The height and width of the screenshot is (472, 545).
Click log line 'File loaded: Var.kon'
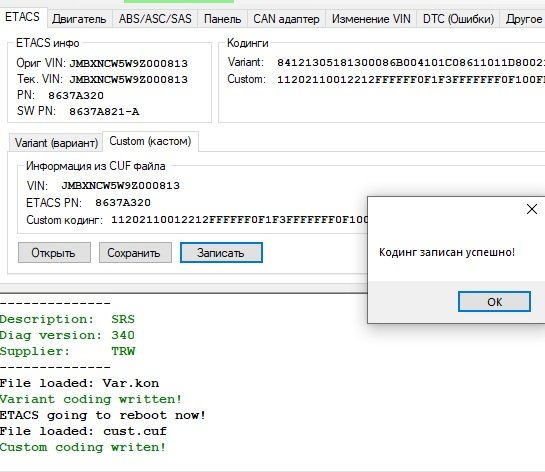79,383
